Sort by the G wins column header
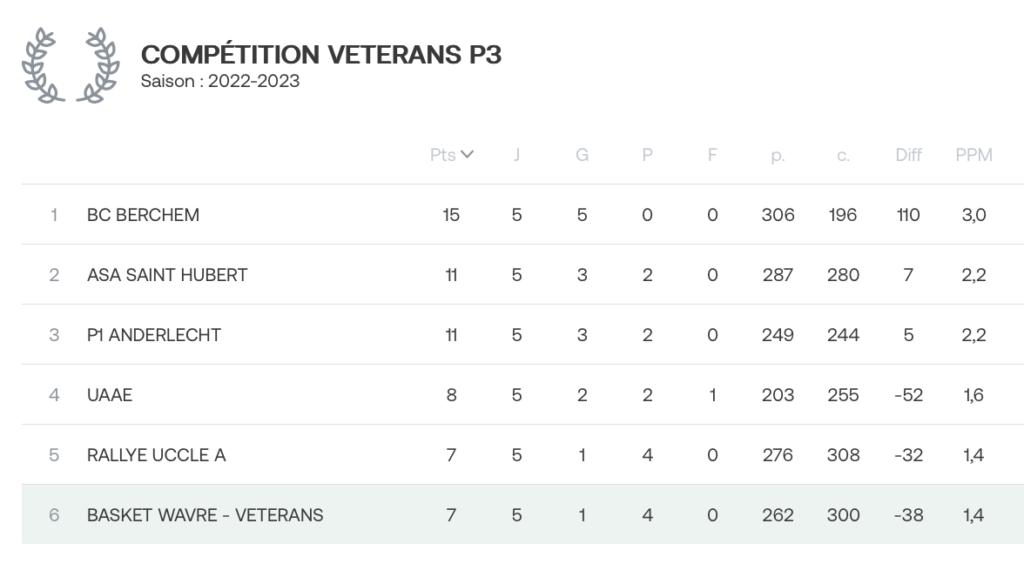Viewport: 1024px width, 570px height. tap(582, 155)
